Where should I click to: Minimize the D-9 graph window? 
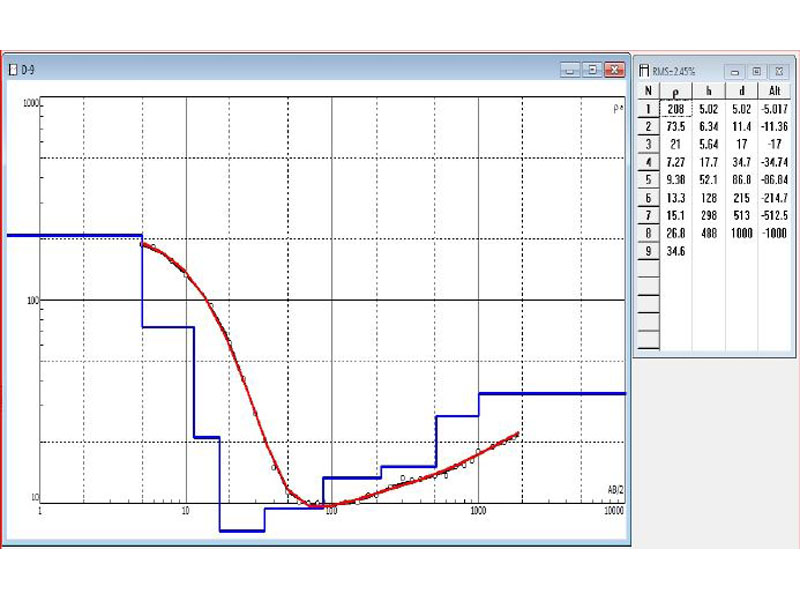pyautogui.click(x=569, y=70)
